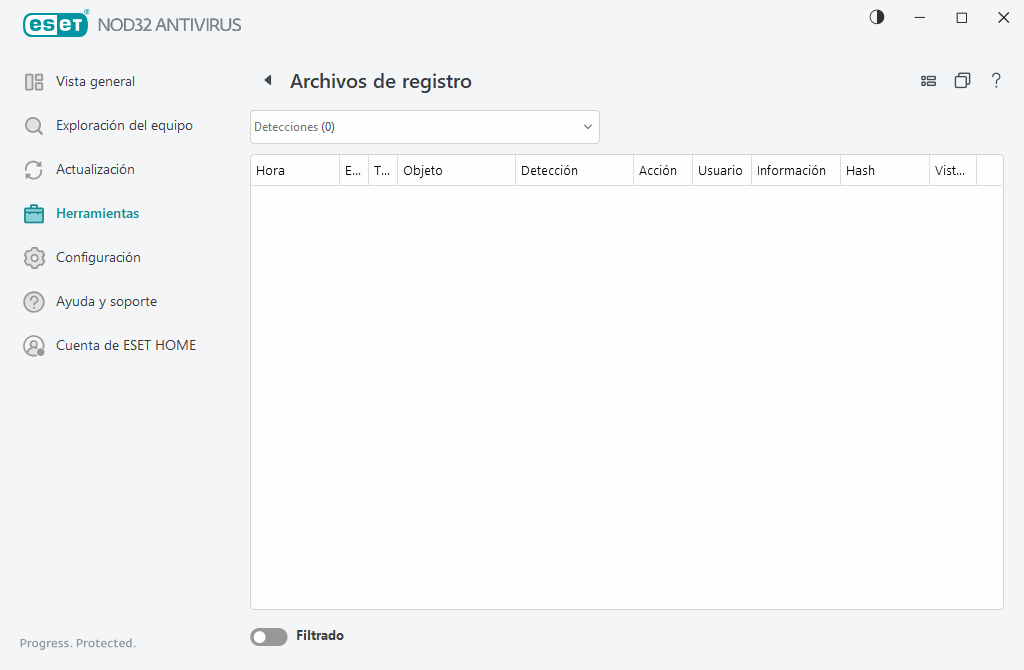1024x670 pixels.
Task: Click the Actualización refresh icon
Action: pos(34,169)
